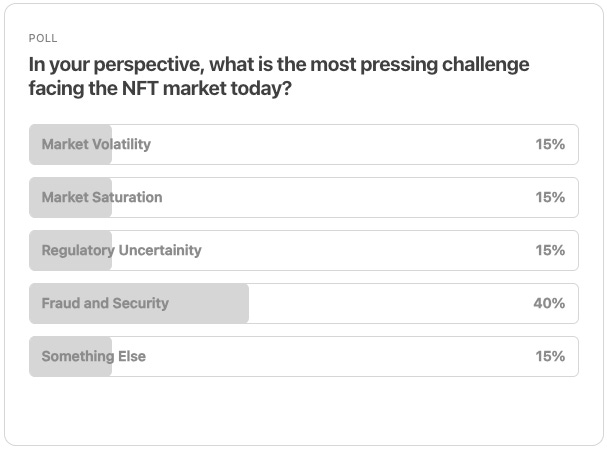Select the Something Else option
The width and height of the screenshot is (607, 452).
[304, 356]
